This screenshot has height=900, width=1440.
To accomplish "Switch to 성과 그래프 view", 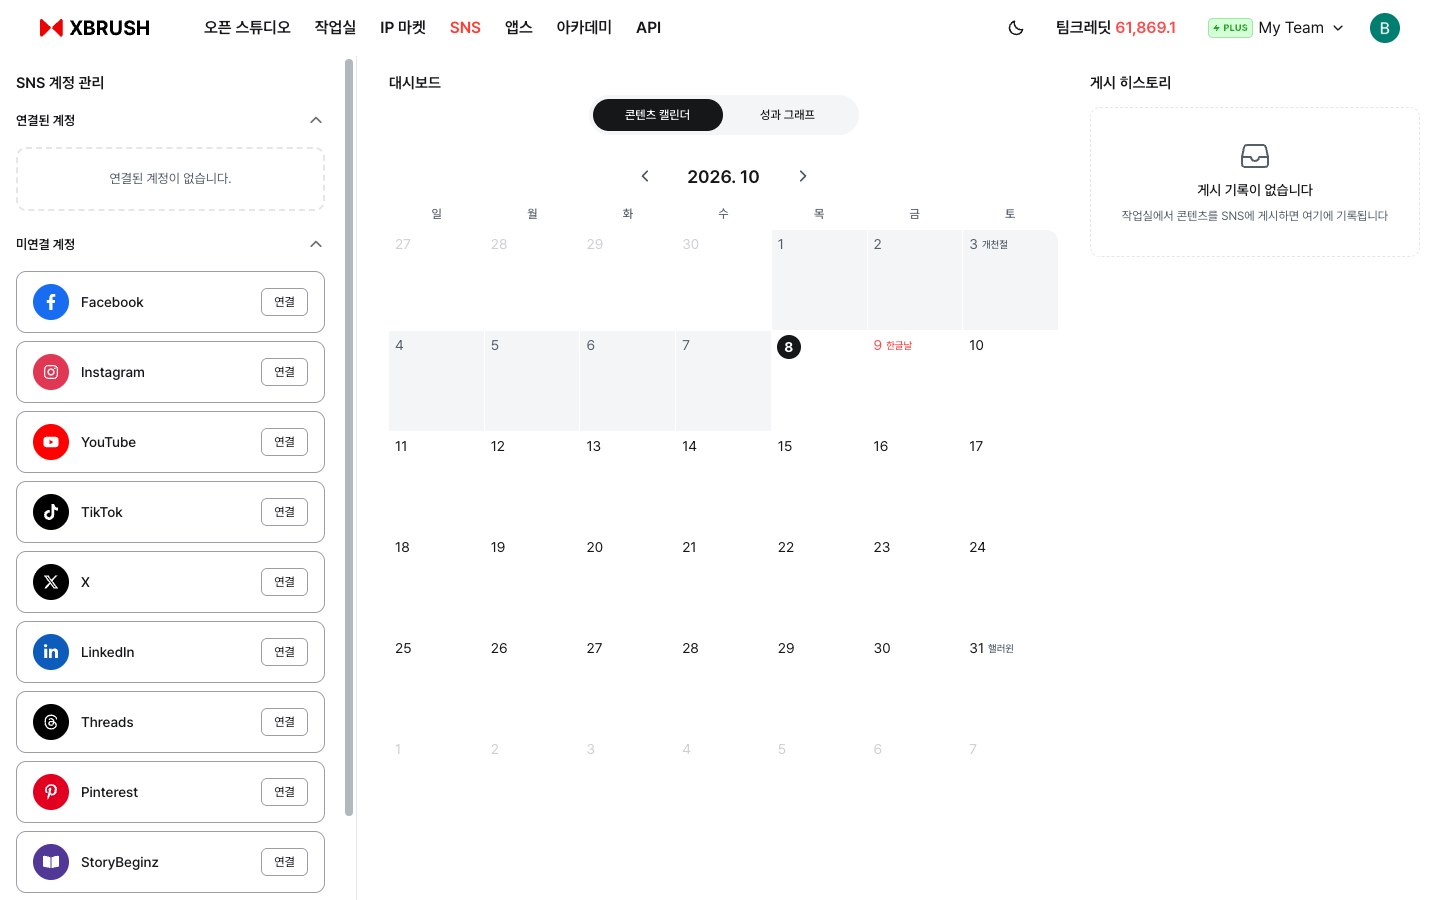I will point(787,115).
